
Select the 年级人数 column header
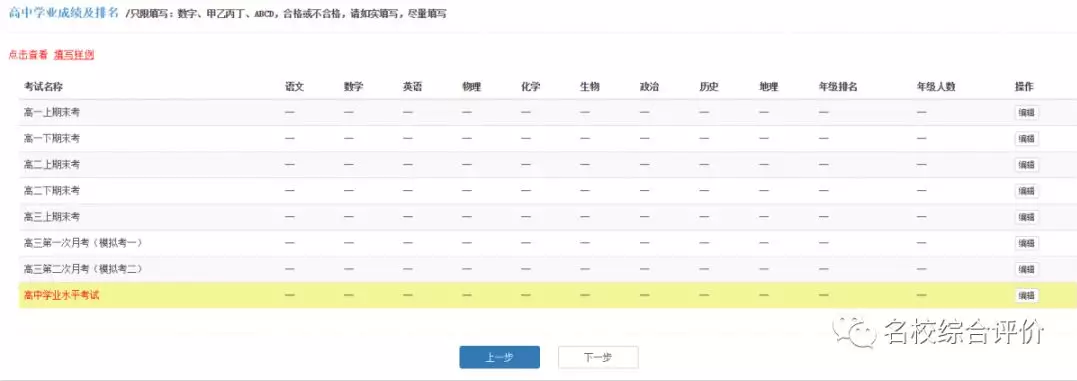[x=936, y=86]
